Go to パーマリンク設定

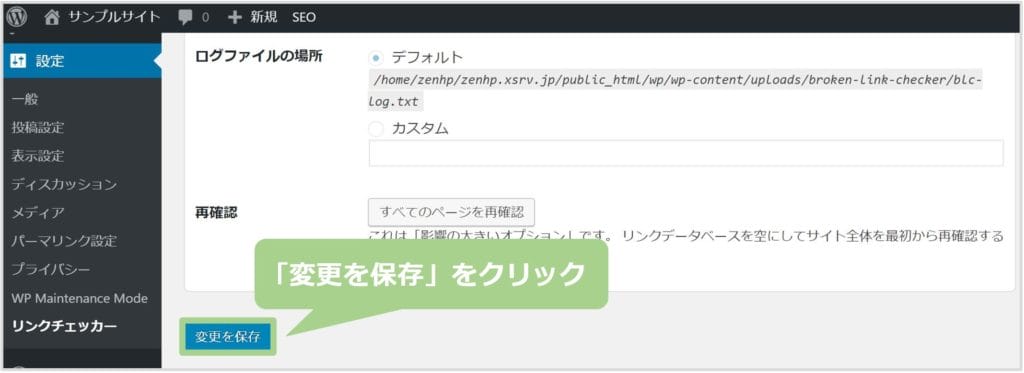coord(64,241)
